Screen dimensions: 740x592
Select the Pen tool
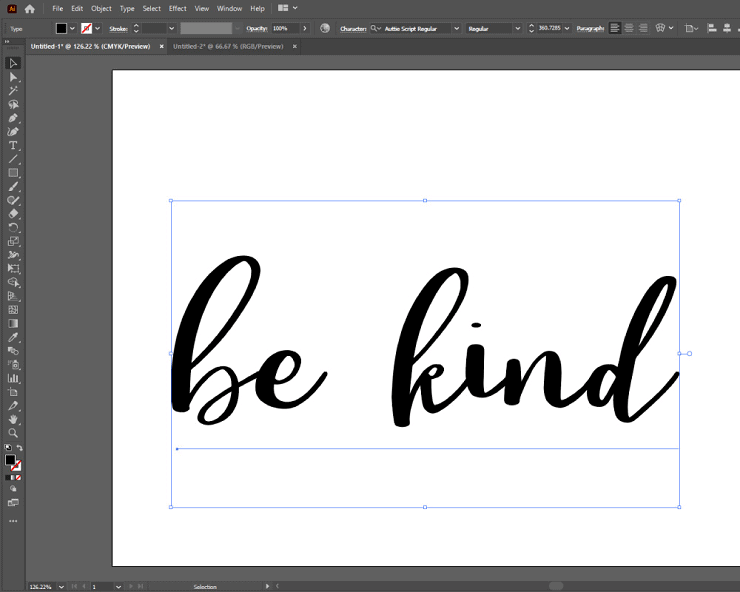coord(13,118)
